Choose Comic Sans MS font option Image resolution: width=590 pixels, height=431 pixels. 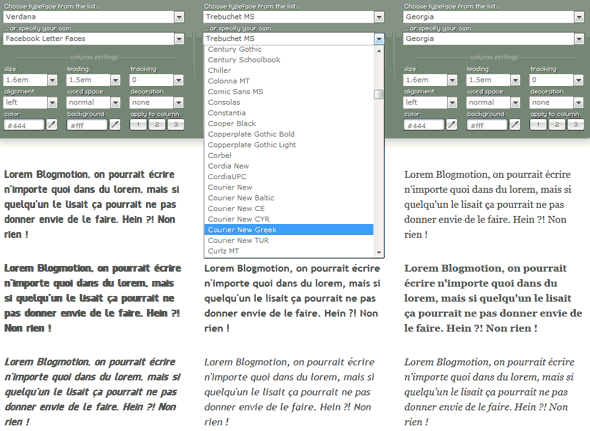(235, 91)
